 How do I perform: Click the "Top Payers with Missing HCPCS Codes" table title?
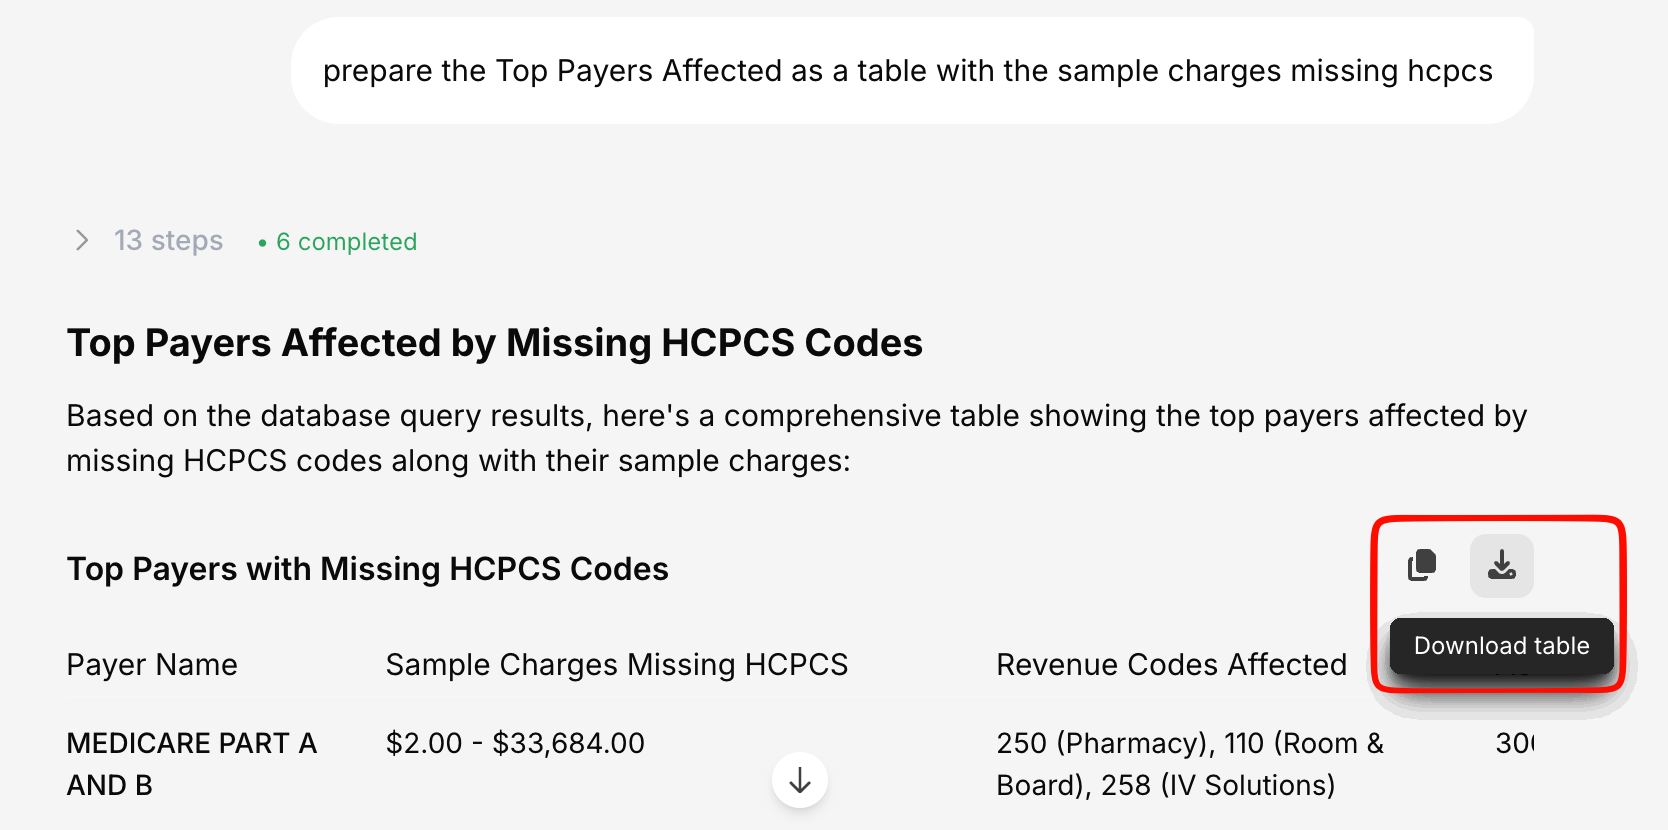coord(367,569)
